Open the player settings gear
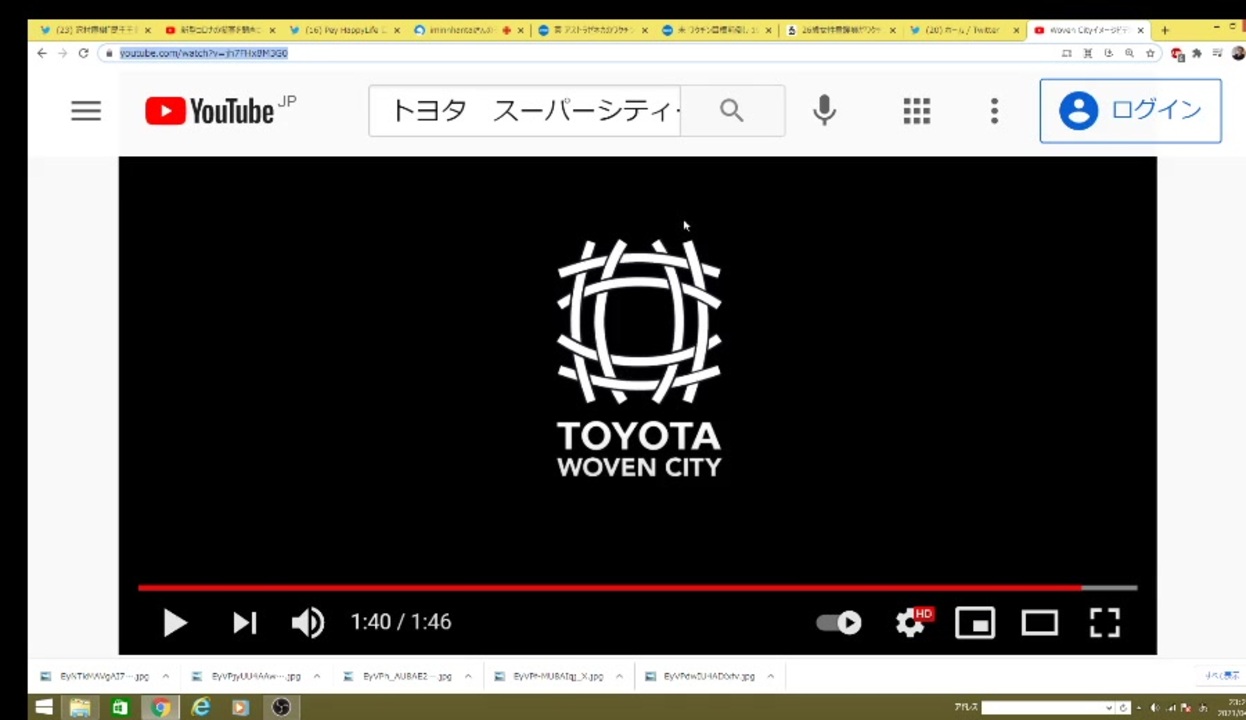1246x720 pixels. (x=911, y=622)
